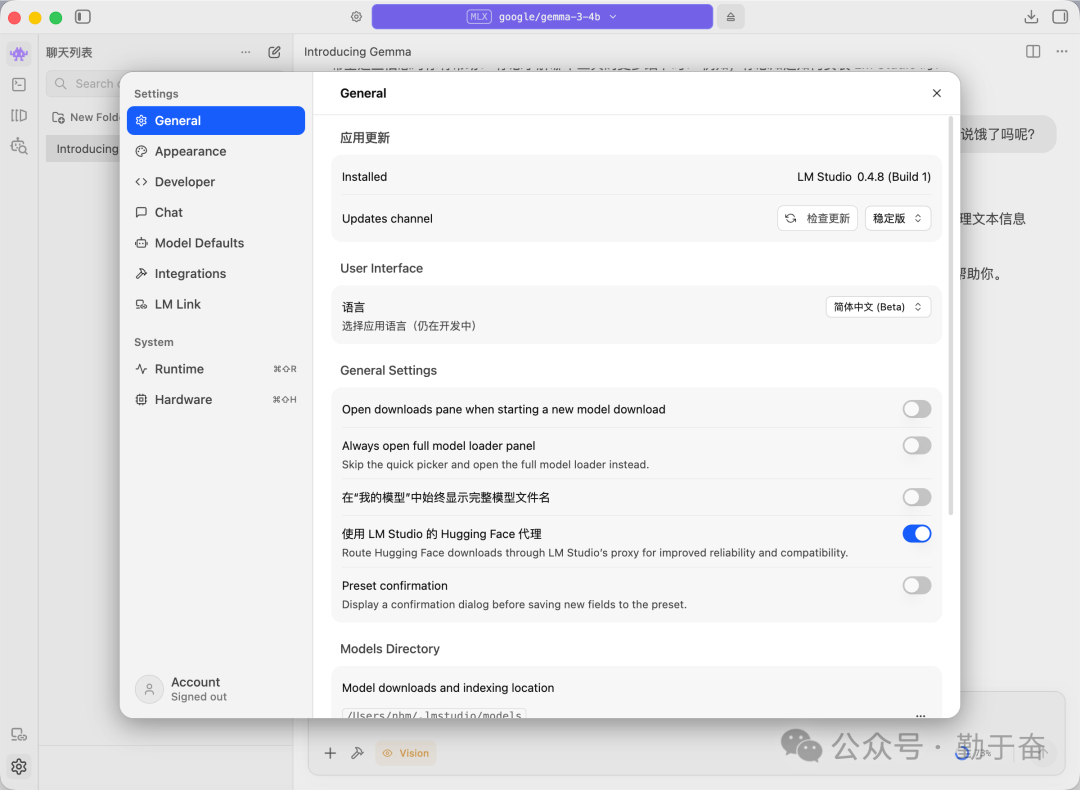Open the chat header more options ellipsis
Image resolution: width=1080 pixels, height=790 pixels.
coord(1062,52)
